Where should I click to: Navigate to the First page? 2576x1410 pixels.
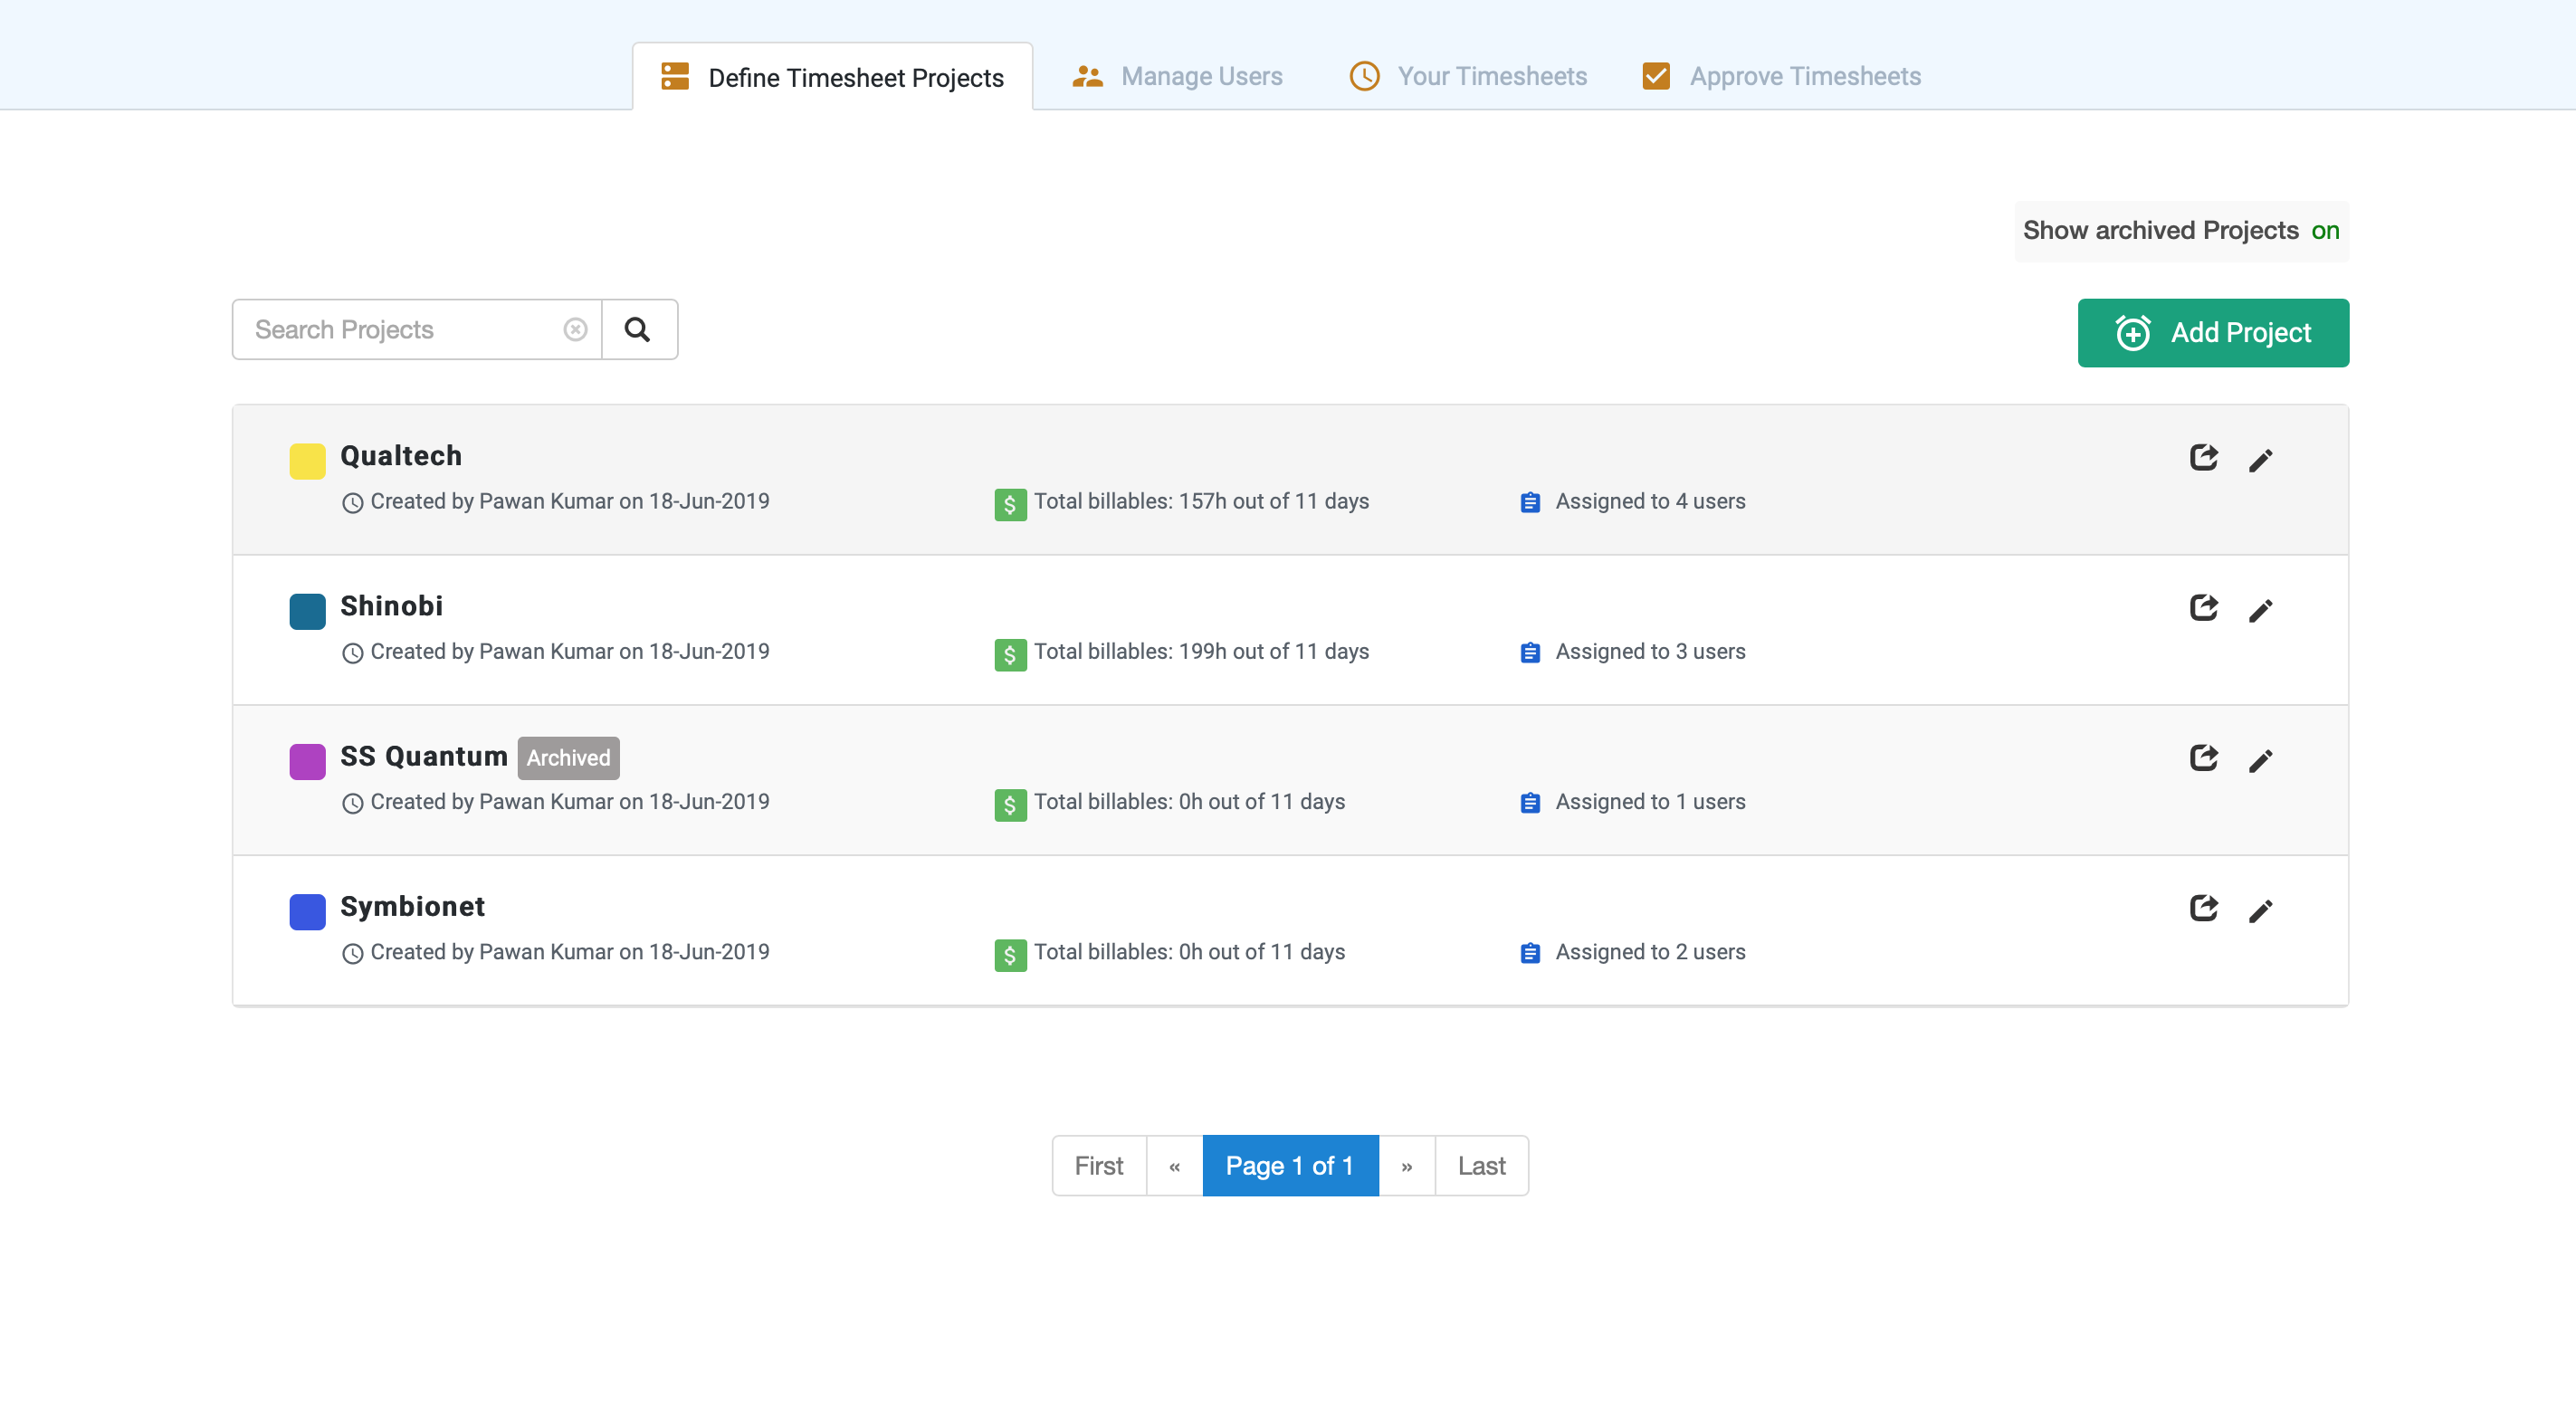(x=1099, y=1164)
